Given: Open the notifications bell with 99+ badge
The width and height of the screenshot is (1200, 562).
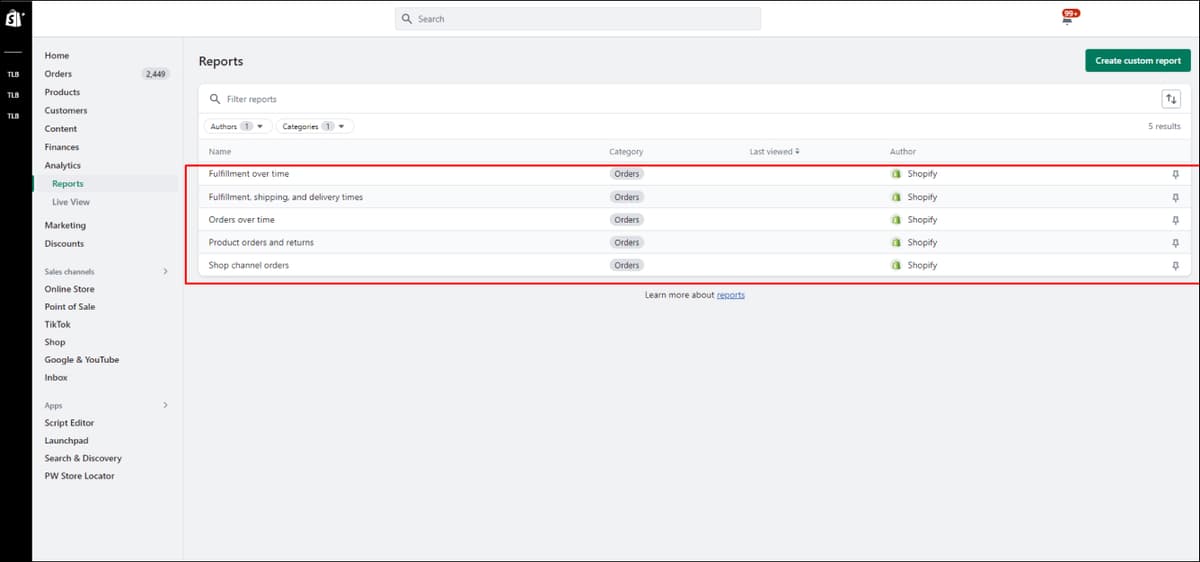Looking at the screenshot, I should 1069,18.
